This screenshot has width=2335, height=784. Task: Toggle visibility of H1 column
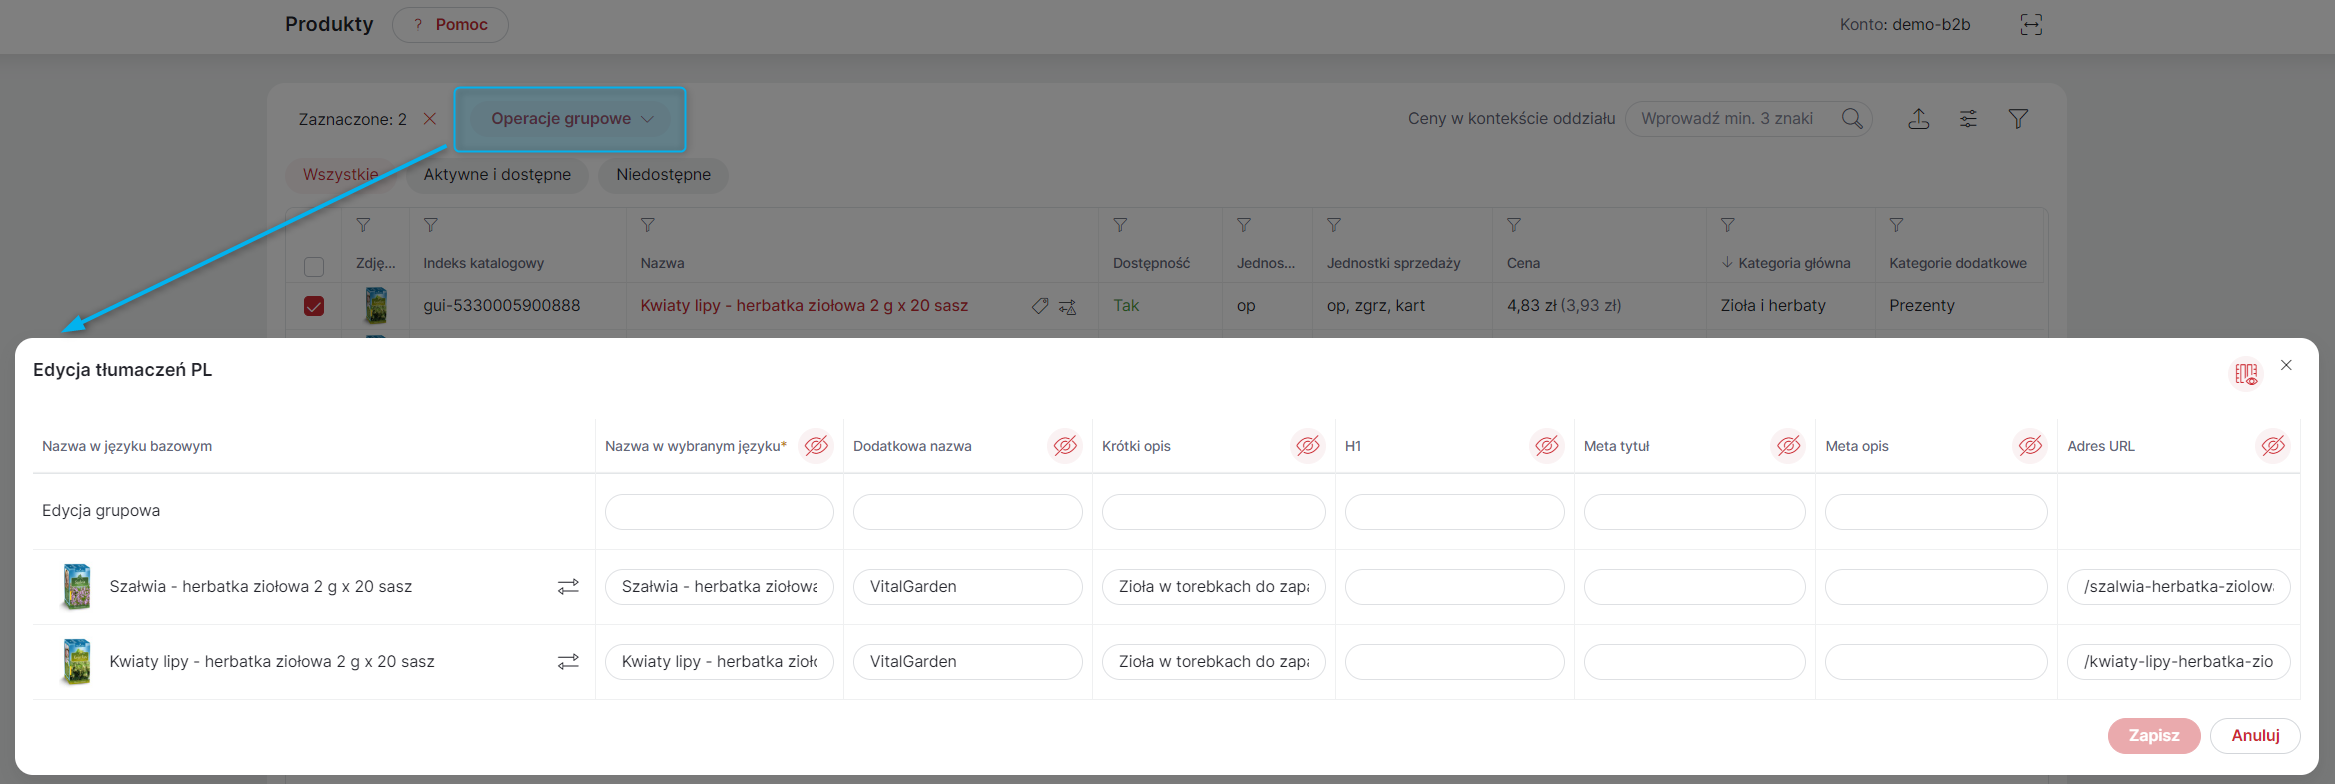1547,445
